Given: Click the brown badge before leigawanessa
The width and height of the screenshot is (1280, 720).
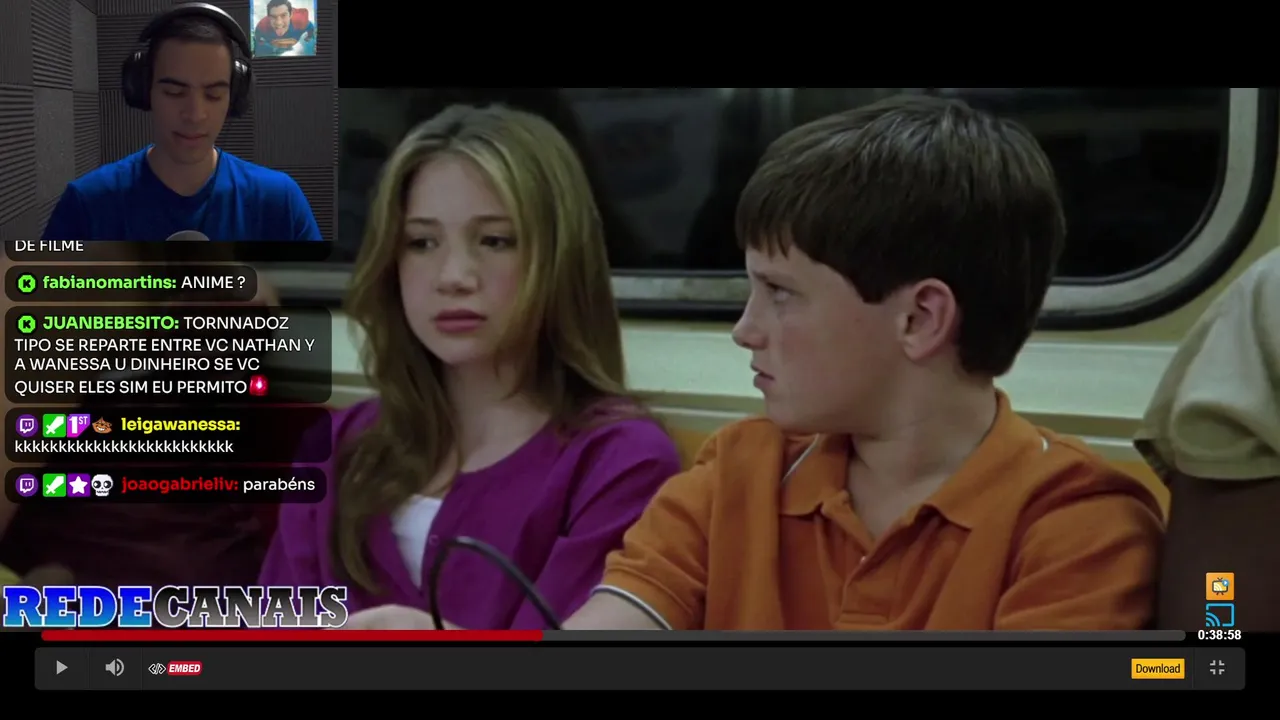Looking at the screenshot, I should [102, 425].
